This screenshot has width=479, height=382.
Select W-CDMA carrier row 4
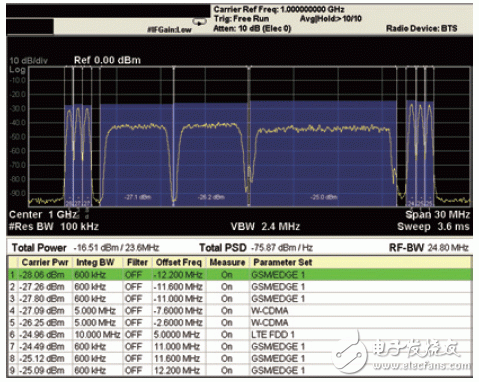[240, 311]
